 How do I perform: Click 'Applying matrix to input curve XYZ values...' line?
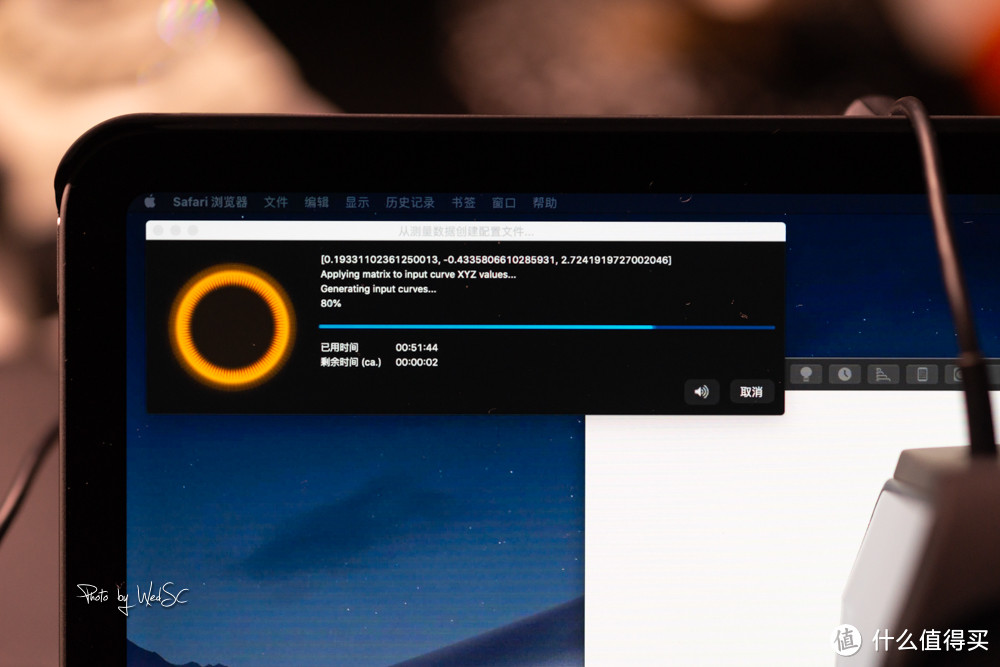click(x=418, y=274)
